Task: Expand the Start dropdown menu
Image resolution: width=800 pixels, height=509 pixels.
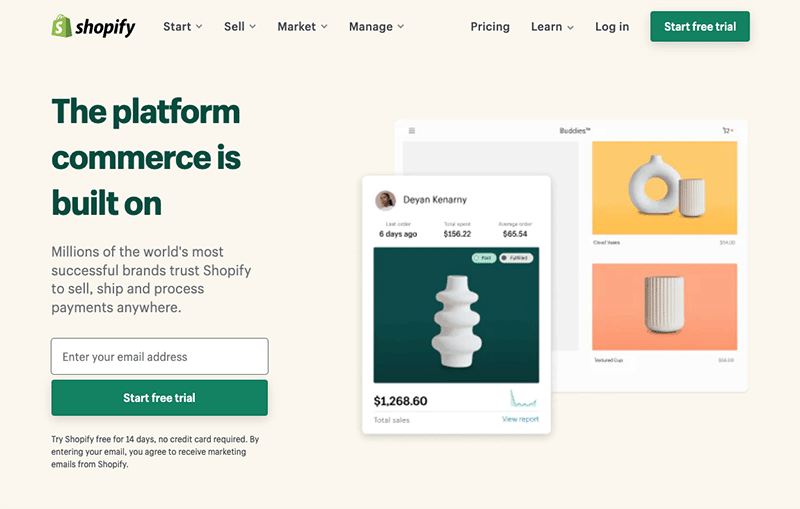Action: tap(183, 27)
